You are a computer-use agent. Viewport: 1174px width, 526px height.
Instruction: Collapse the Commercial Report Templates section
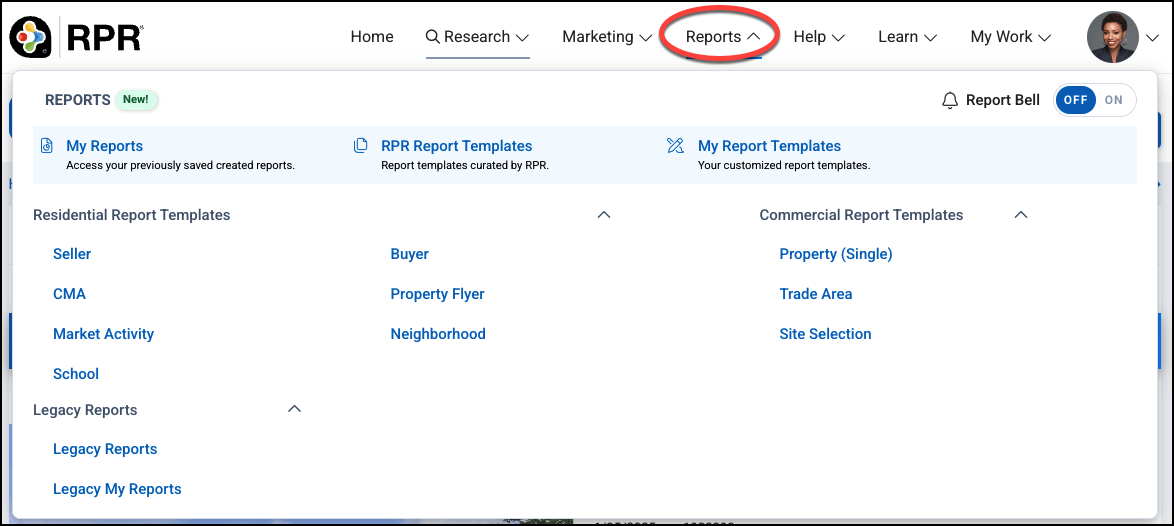pyautogui.click(x=1021, y=215)
